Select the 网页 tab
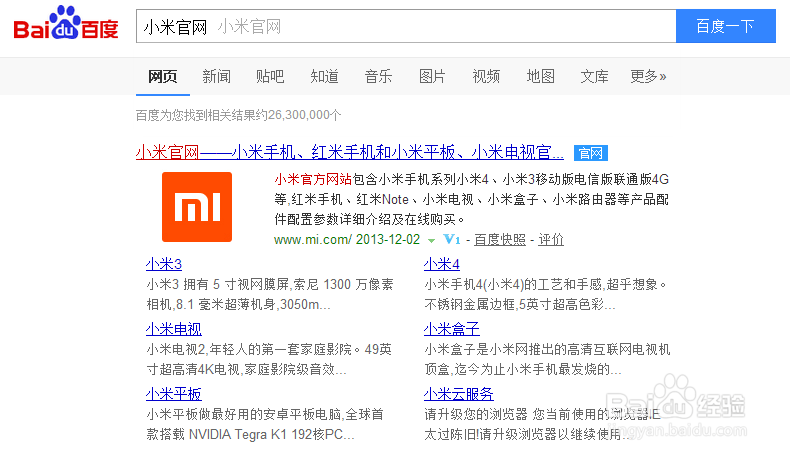This screenshot has width=790, height=458. point(163,77)
